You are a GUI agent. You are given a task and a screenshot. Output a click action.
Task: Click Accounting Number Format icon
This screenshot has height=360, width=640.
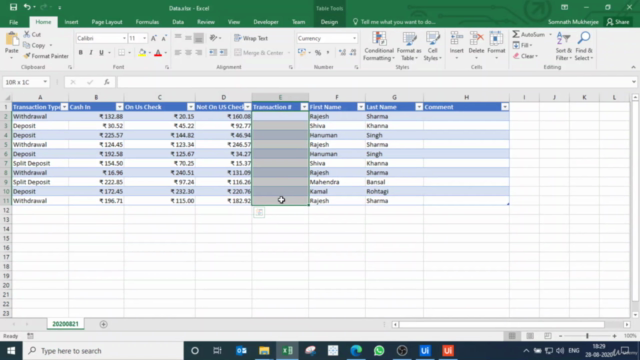click(x=302, y=53)
